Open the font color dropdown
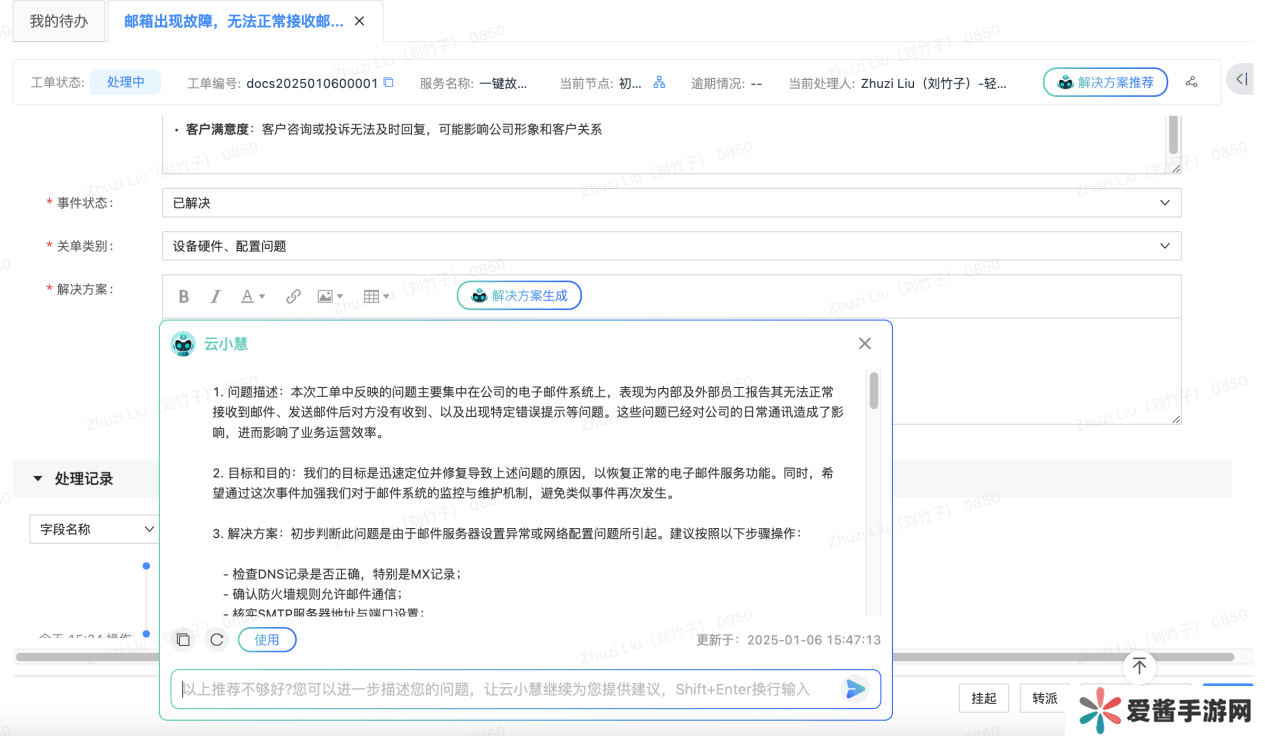Image resolution: width=1265 pixels, height=736 pixels. click(x=252, y=296)
